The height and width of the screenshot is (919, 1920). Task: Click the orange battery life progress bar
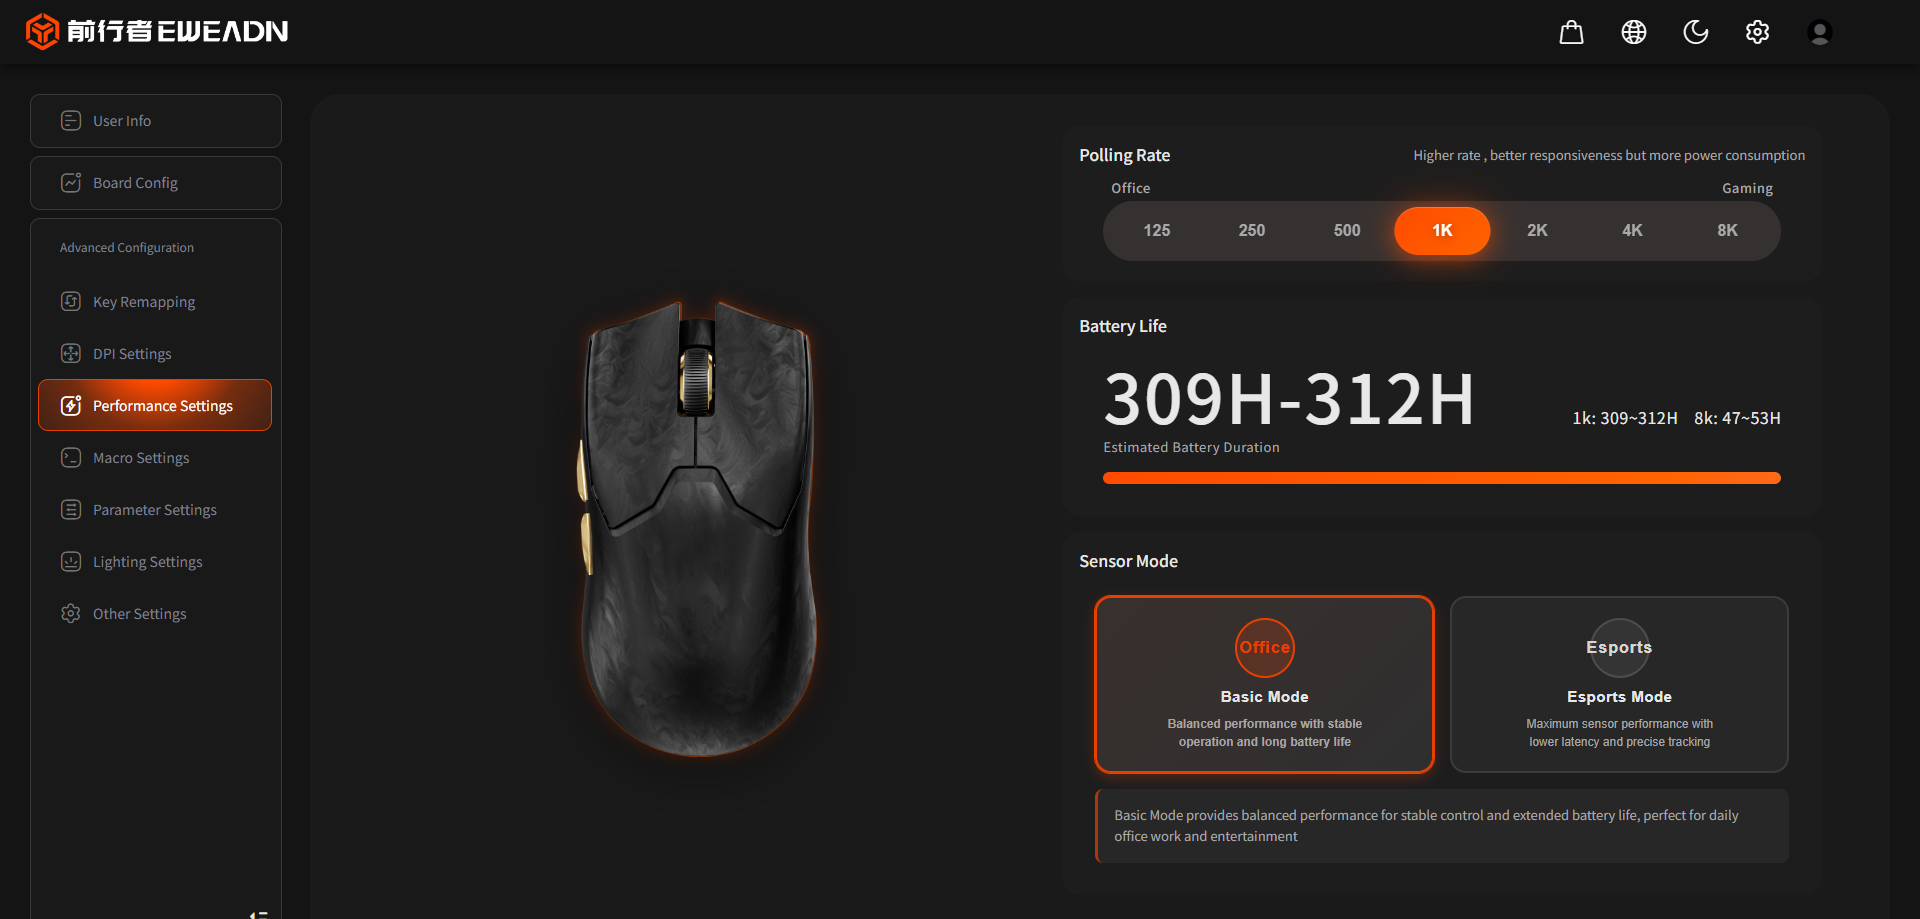pos(1441,478)
